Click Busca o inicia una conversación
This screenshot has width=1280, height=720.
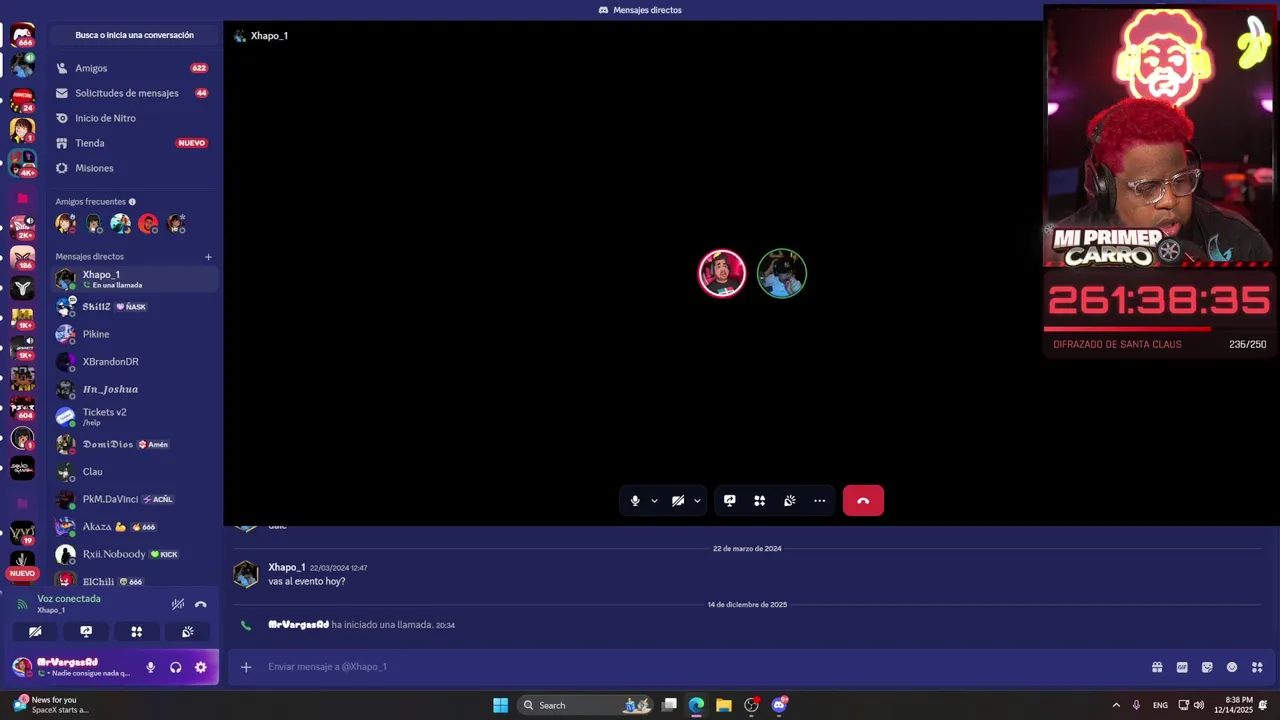tap(134, 35)
